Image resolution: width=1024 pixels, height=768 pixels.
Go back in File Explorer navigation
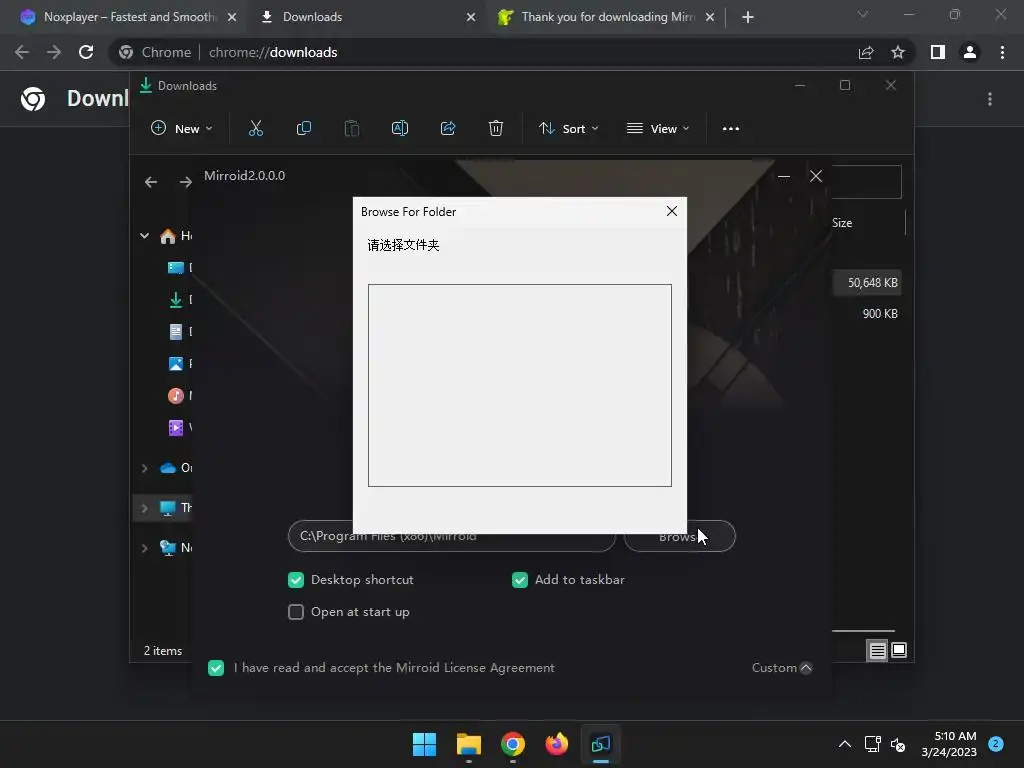click(151, 182)
